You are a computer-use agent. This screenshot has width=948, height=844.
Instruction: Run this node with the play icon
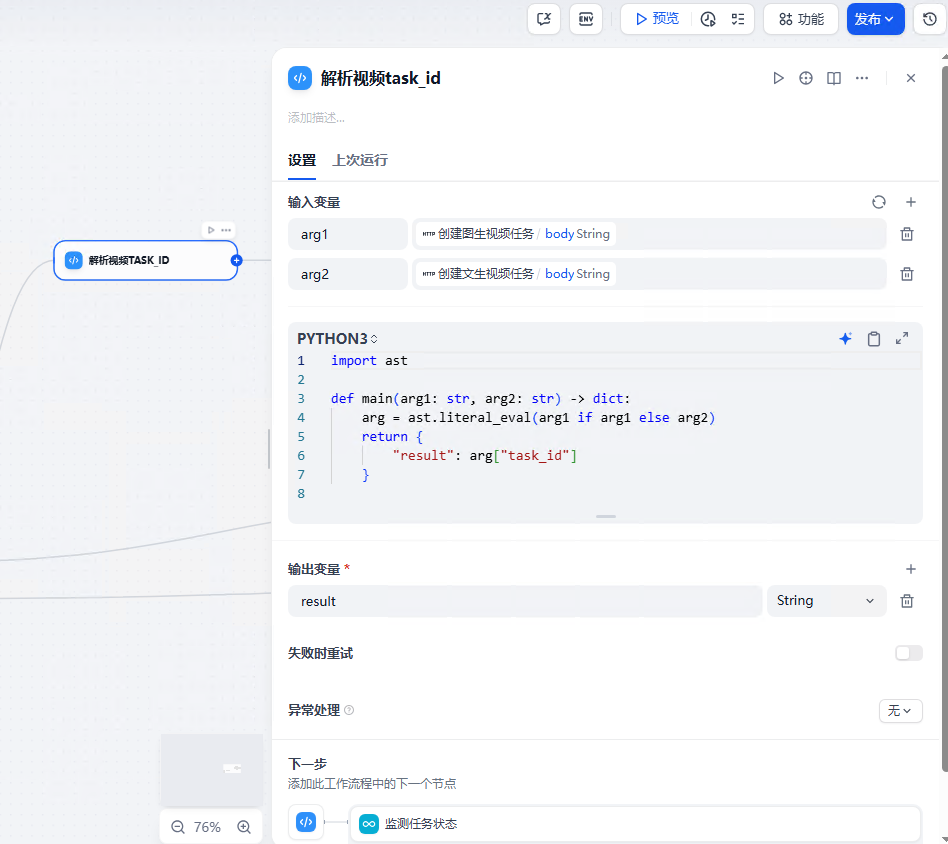point(778,78)
